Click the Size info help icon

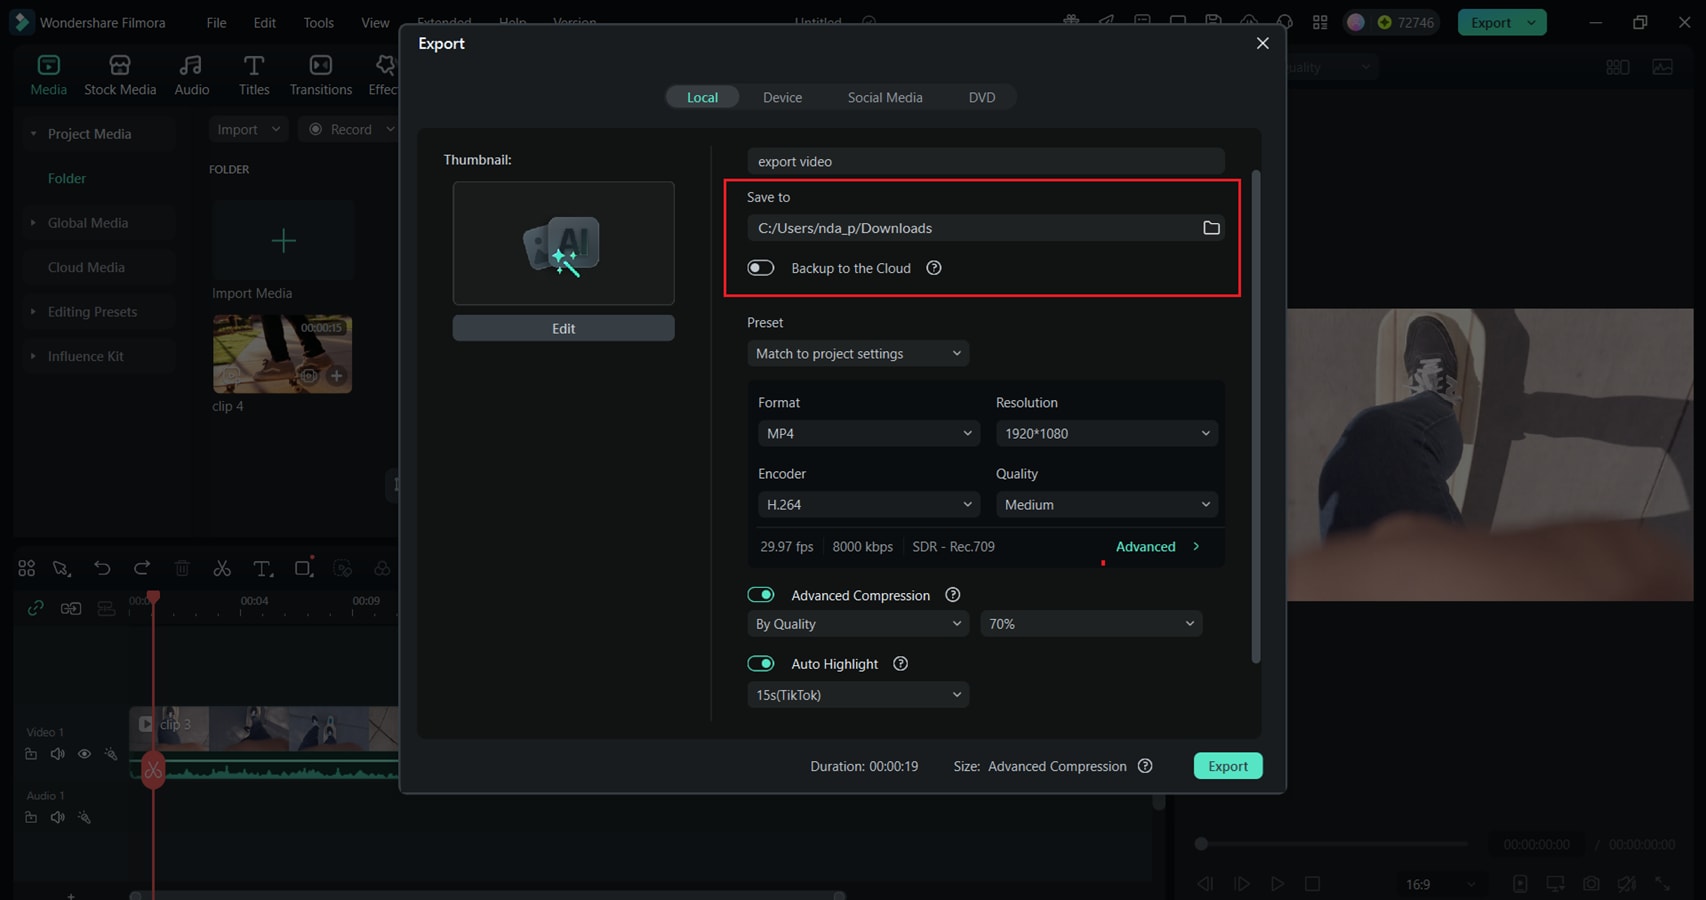click(x=1145, y=766)
